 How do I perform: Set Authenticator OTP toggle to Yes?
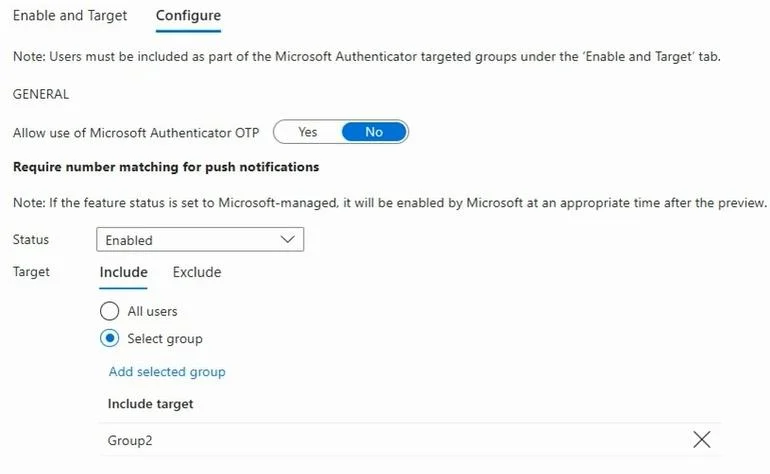[307, 132]
